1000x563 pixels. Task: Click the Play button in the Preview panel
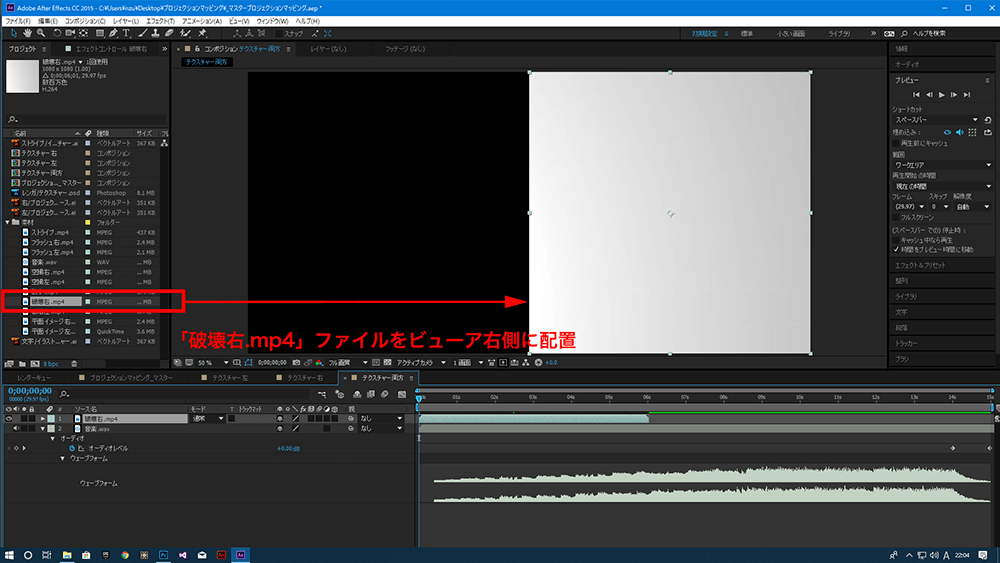click(x=941, y=94)
